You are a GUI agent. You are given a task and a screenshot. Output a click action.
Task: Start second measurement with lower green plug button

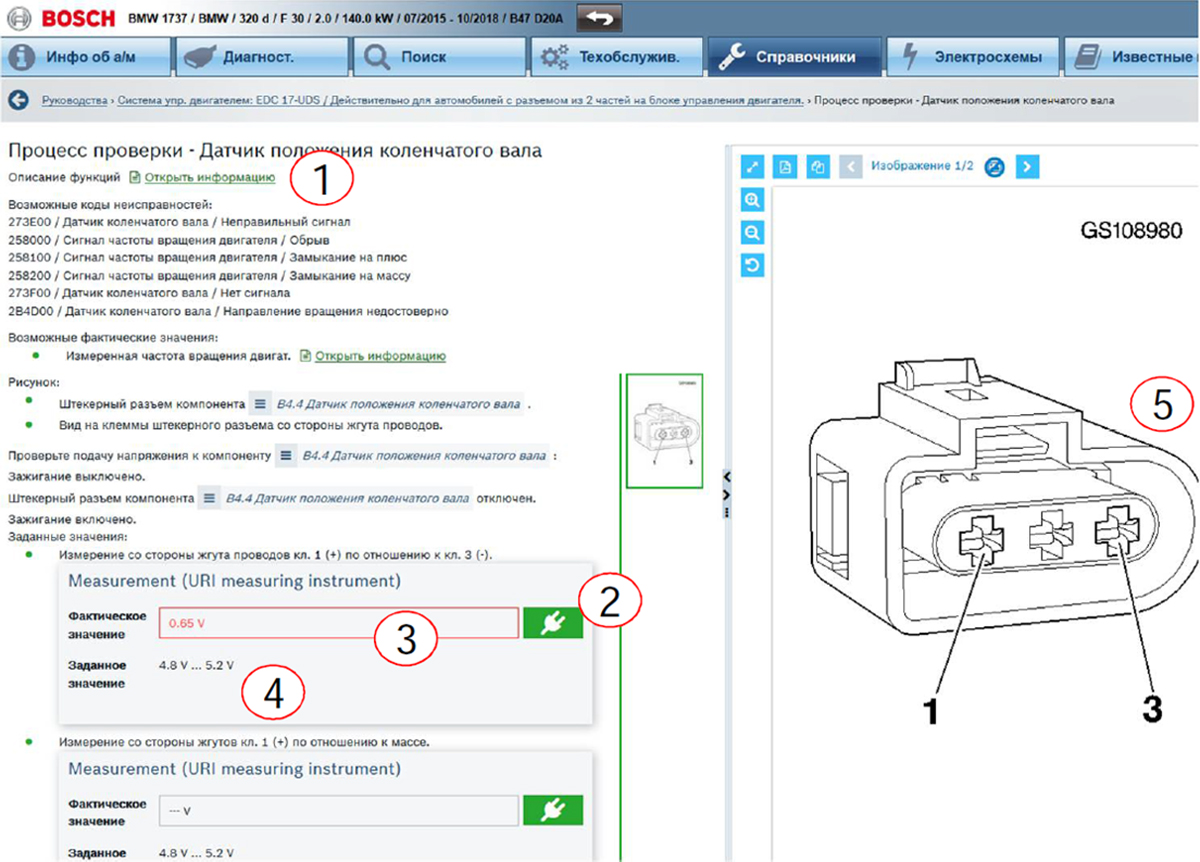(553, 810)
